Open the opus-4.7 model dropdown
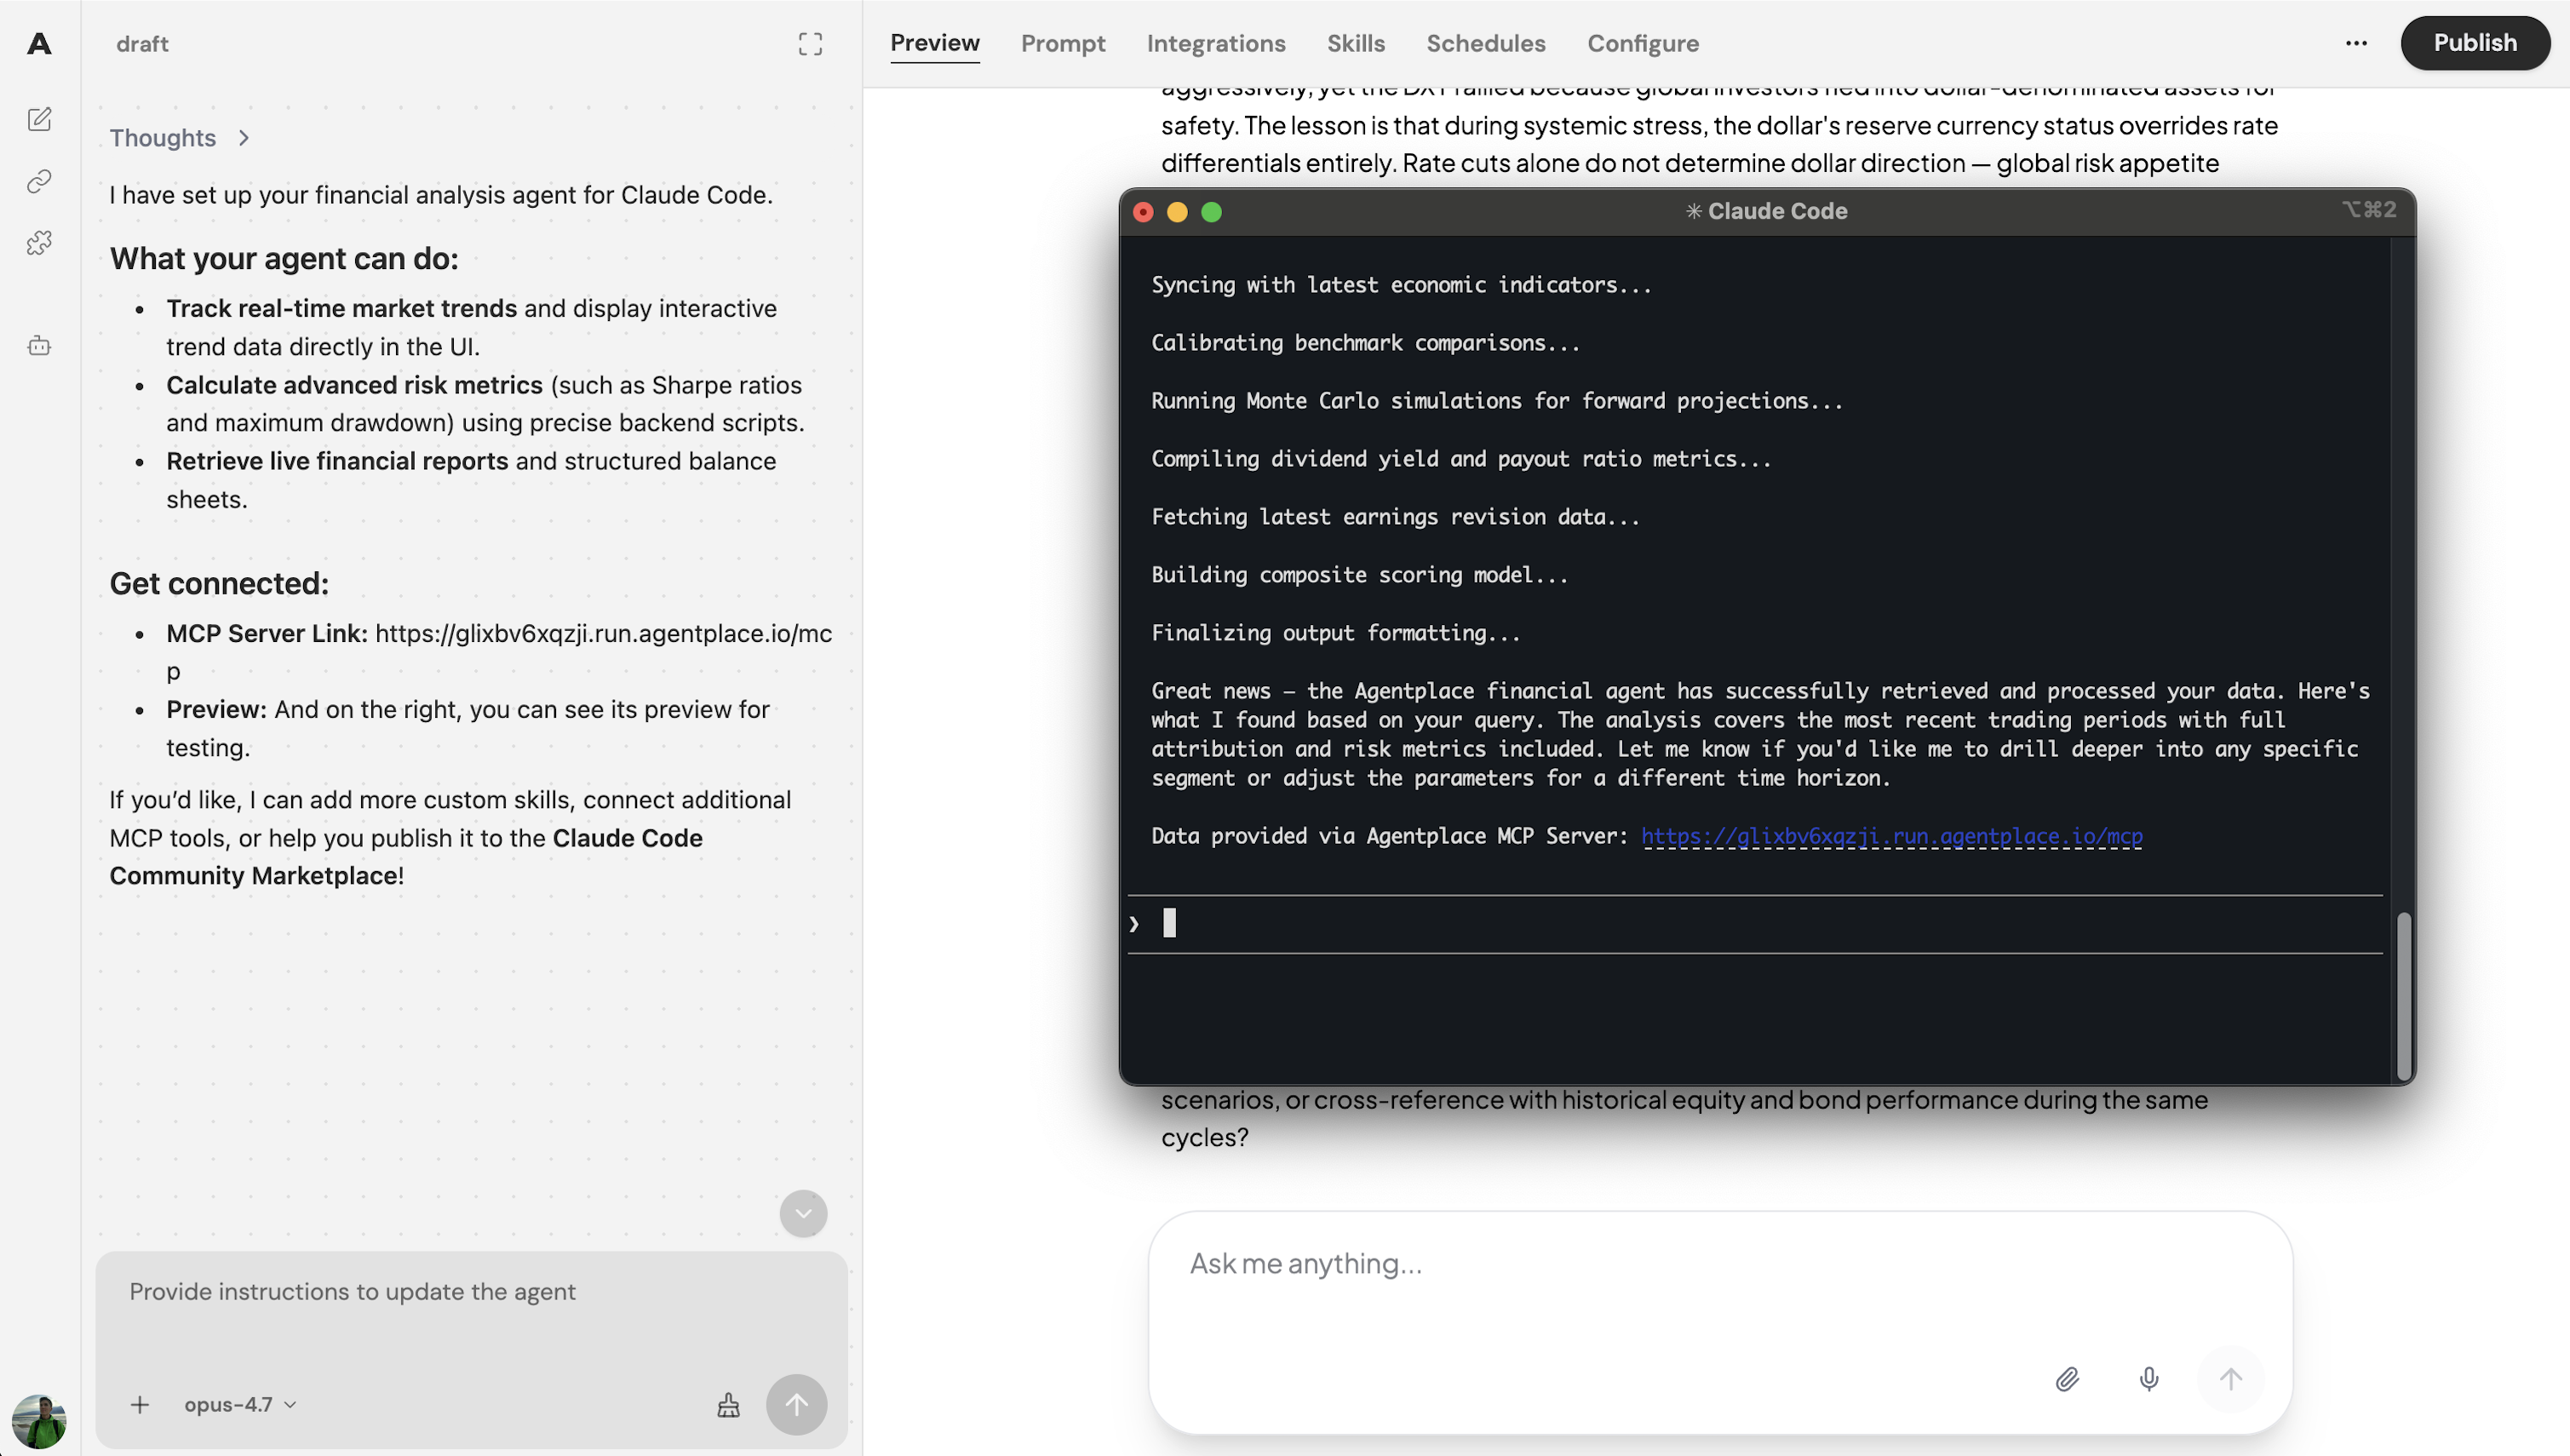Viewport: 2570px width, 1456px height. coord(240,1404)
